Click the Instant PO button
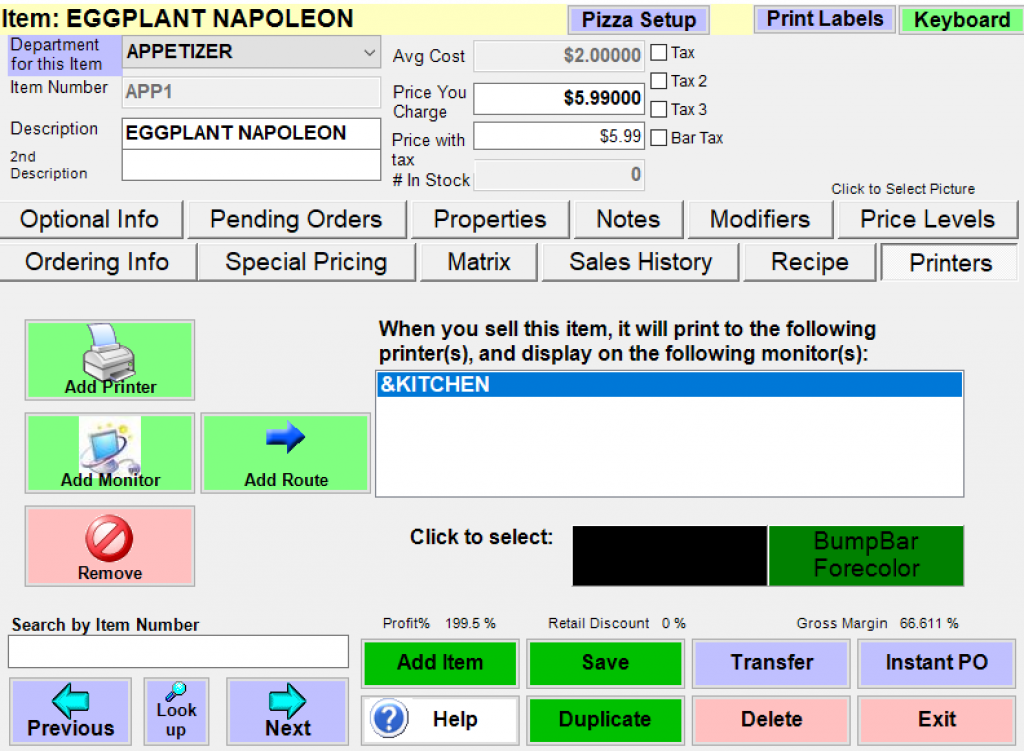Screen dimensions: 1024x751 click(936, 663)
